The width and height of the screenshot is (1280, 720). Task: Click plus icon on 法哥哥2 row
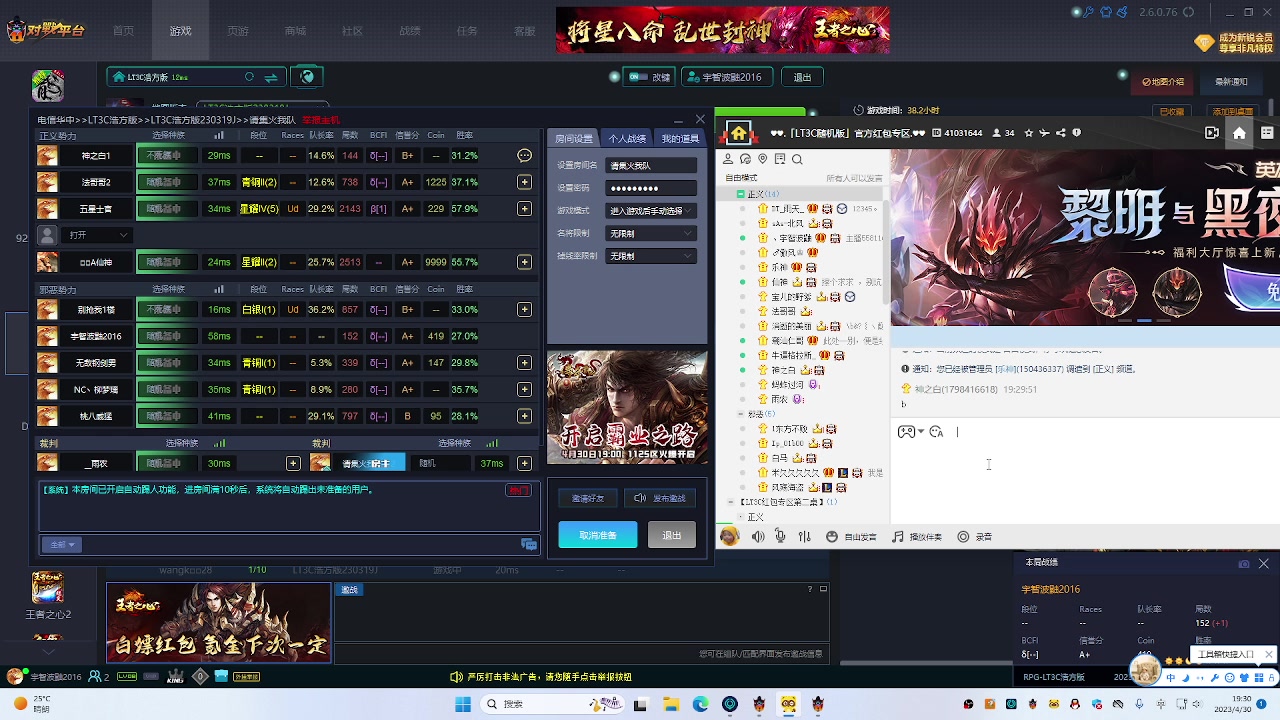tap(524, 182)
